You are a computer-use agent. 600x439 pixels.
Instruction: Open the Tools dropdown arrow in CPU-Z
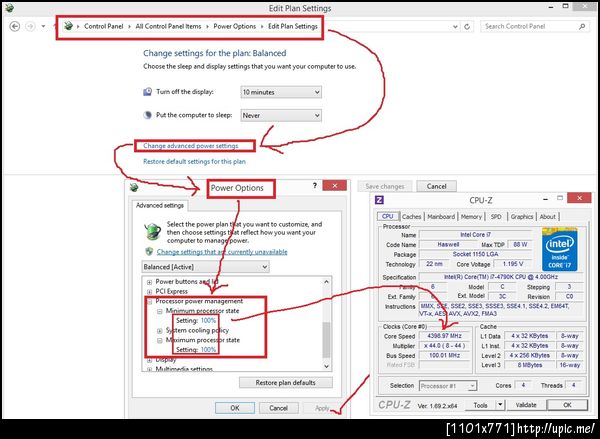(500, 405)
